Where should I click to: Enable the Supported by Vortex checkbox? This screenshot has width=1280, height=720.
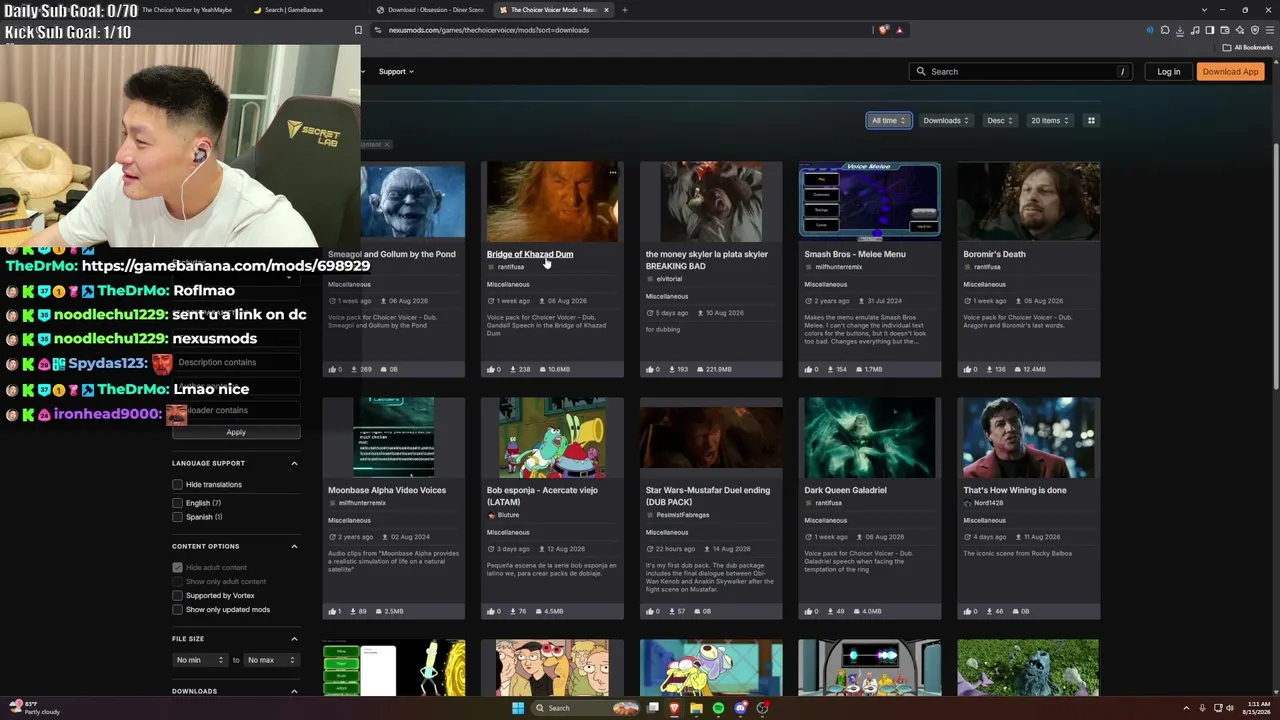177,596
